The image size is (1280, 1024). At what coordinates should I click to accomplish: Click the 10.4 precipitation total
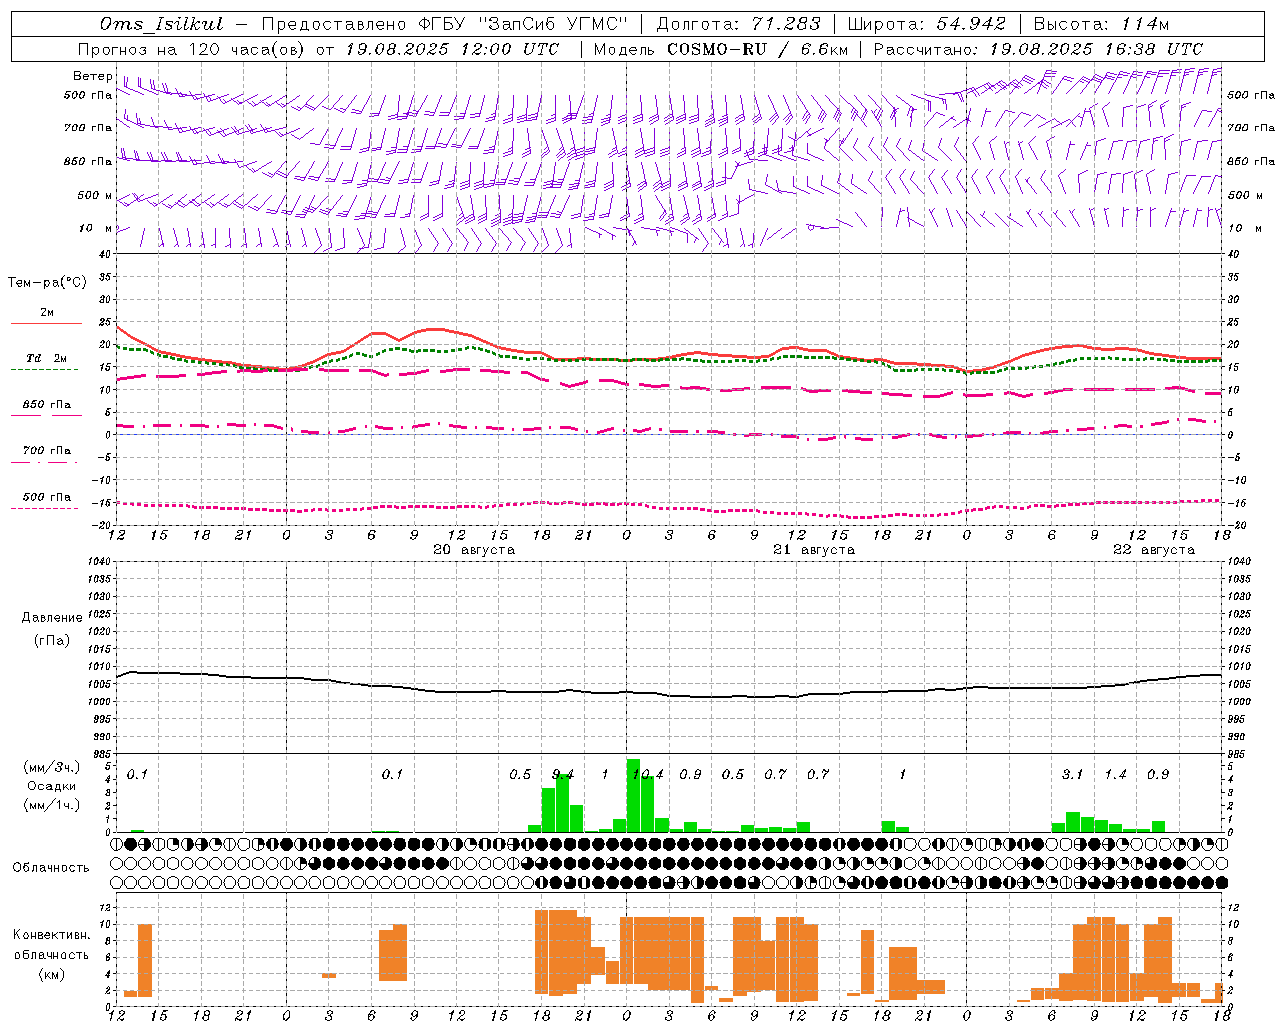(648, 774)
